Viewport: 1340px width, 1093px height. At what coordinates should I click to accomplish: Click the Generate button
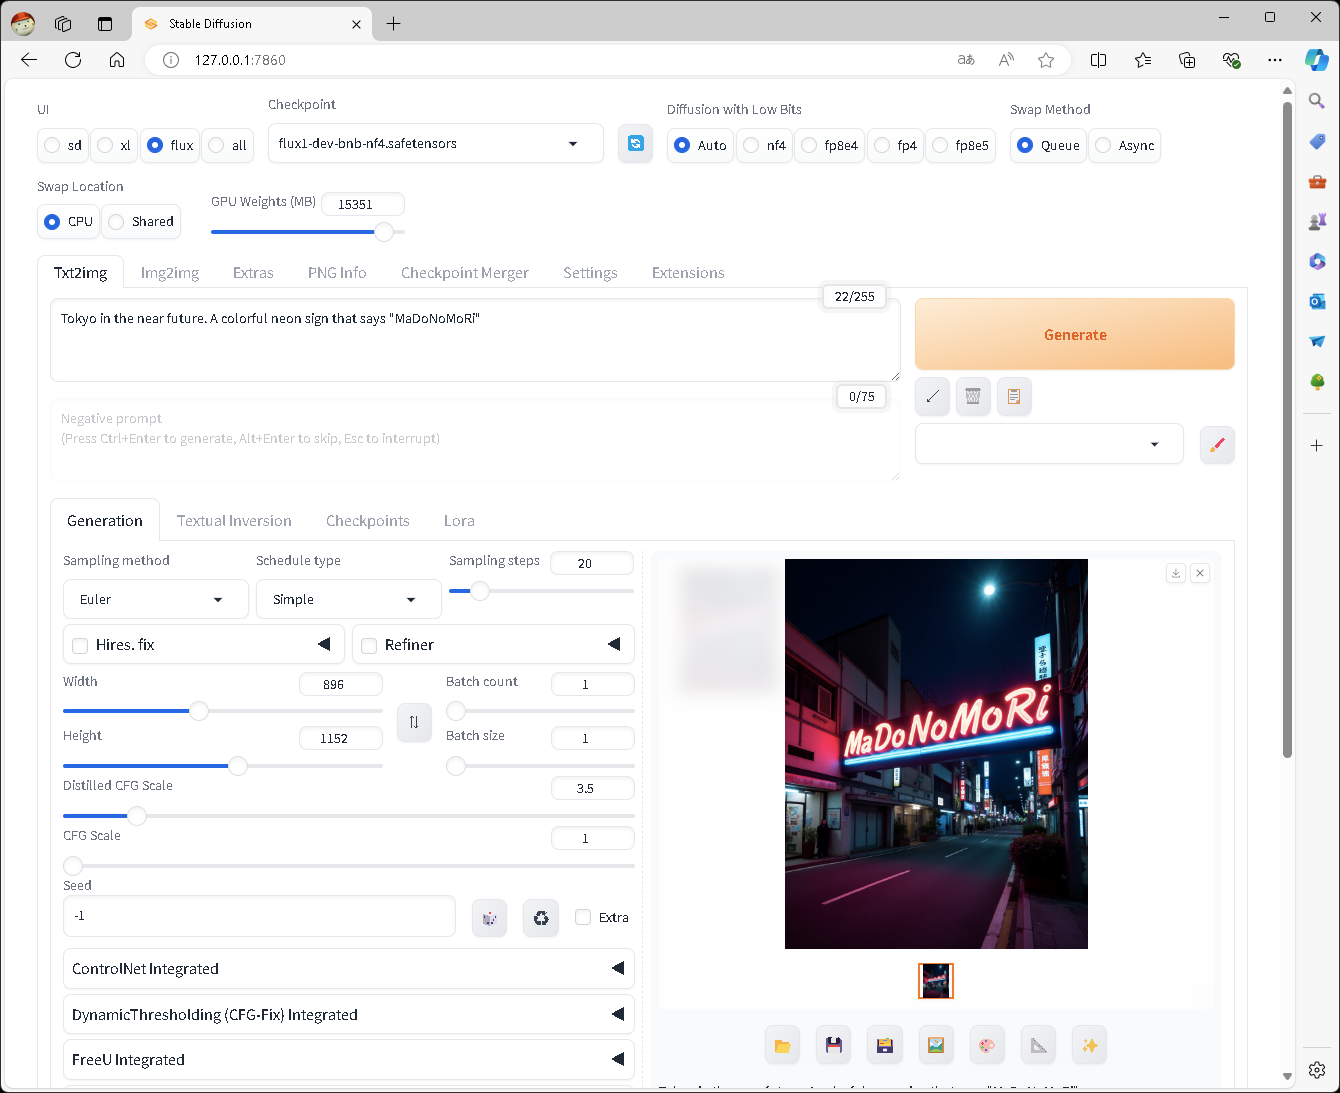1075,334
